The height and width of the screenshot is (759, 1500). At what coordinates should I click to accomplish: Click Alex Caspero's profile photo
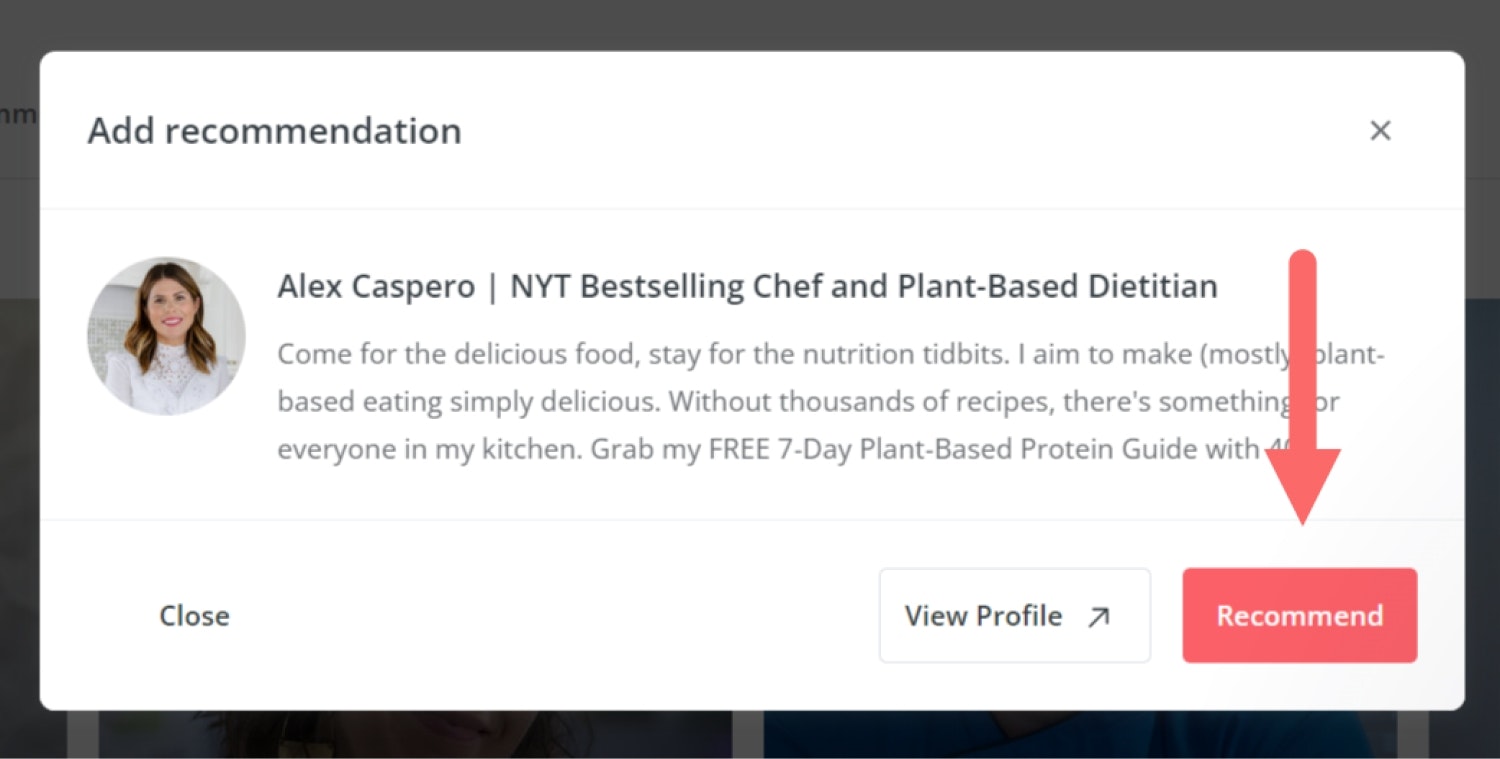click(166, 336)
